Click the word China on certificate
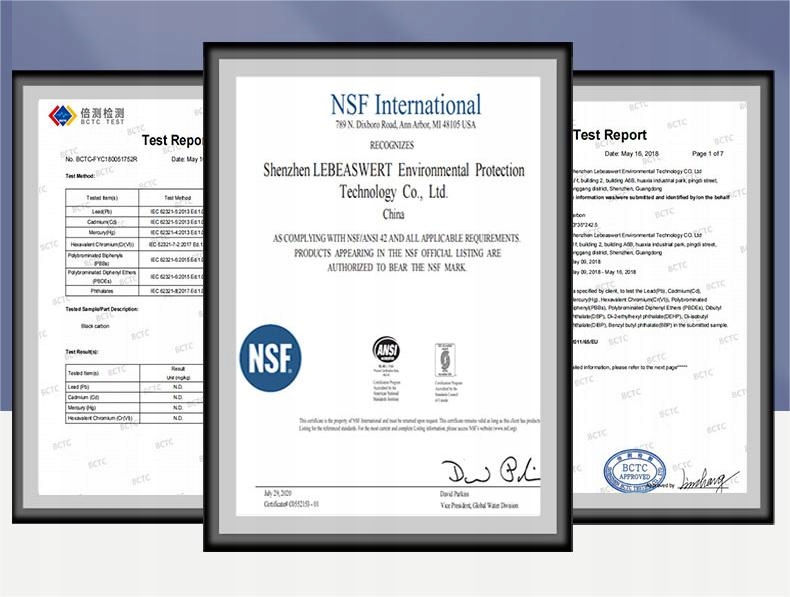The image size is (790, 597). click(x=393, y=214)
